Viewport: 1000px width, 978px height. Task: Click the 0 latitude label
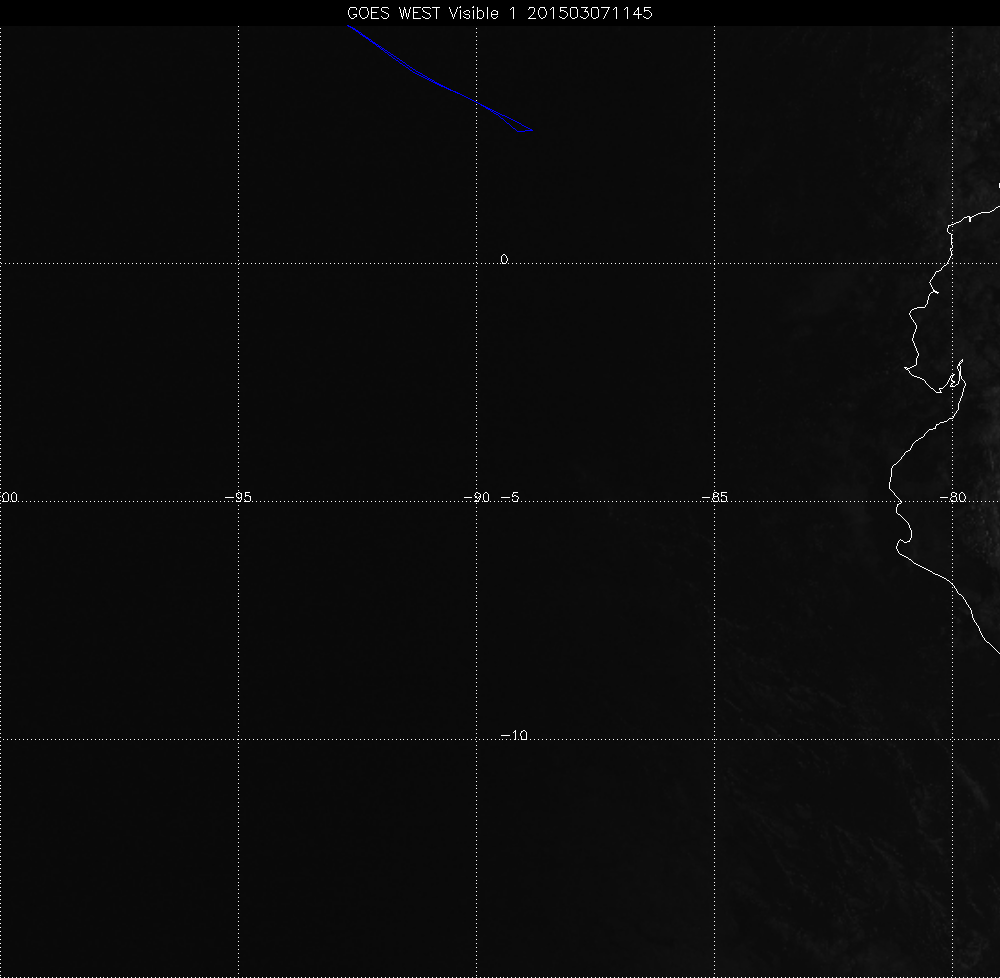tap(504, 259)
